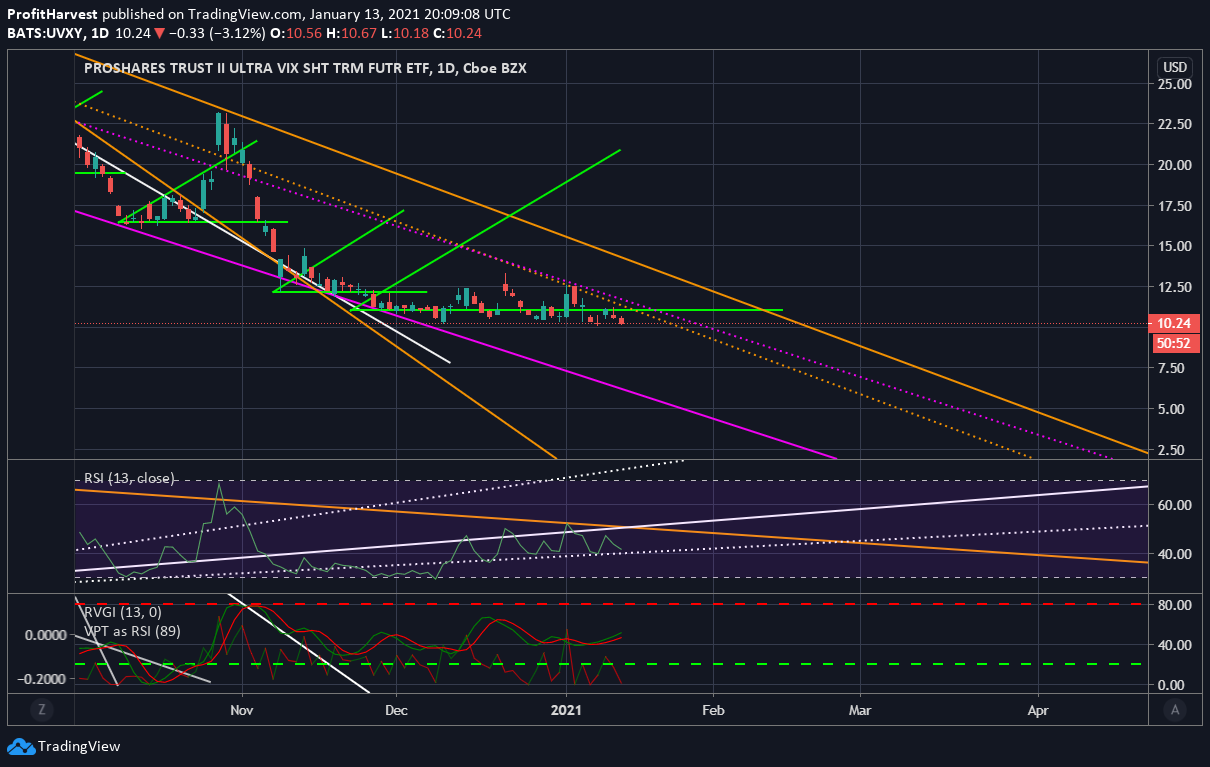Click the Nov label on time axis

click(x=243, y=710)
